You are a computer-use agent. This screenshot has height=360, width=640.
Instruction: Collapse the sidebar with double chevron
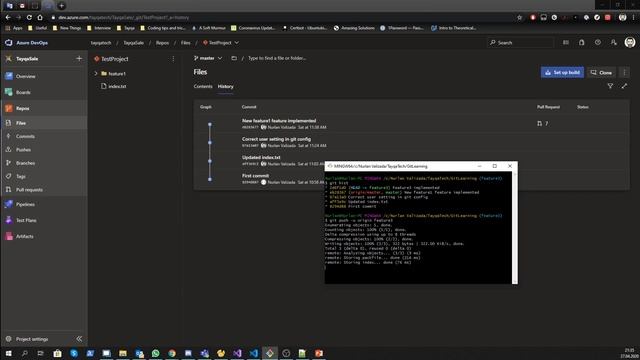pyautogui.click(x=79, y=339)
